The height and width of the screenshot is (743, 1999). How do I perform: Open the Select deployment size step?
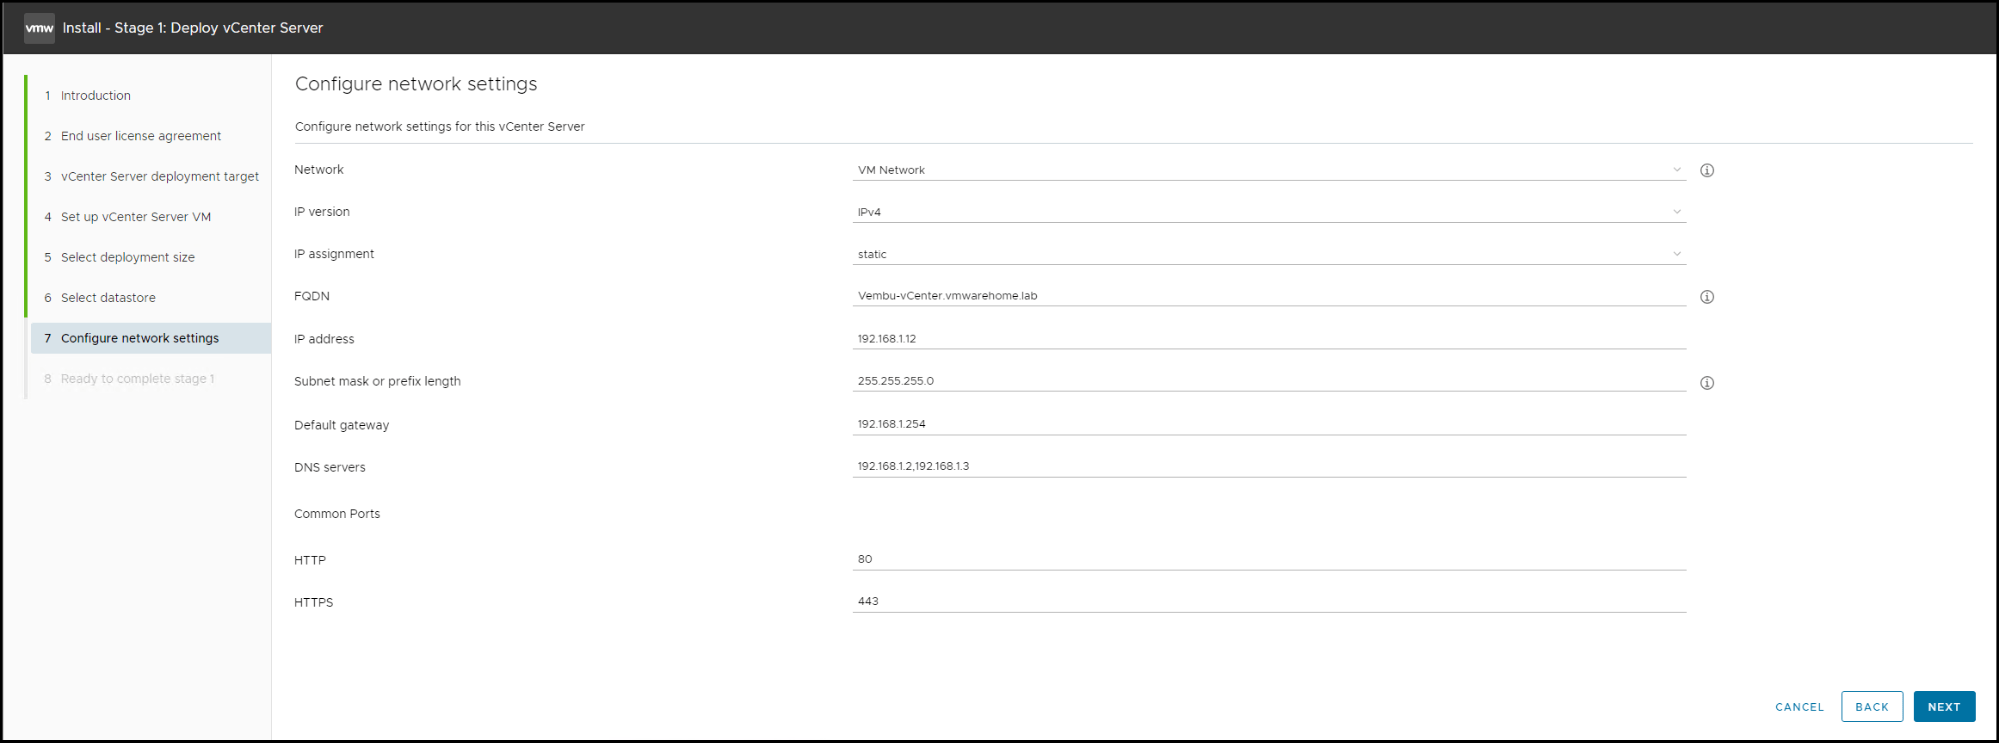click(127, 257)
